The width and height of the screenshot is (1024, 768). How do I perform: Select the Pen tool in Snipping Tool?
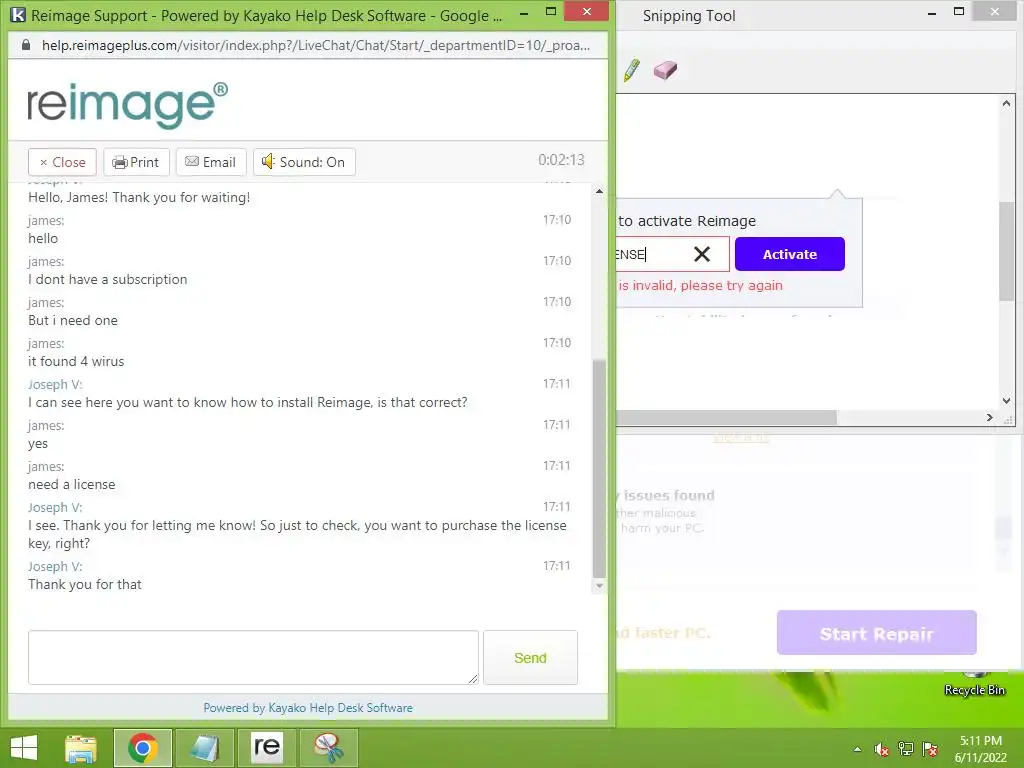(632, 70)
